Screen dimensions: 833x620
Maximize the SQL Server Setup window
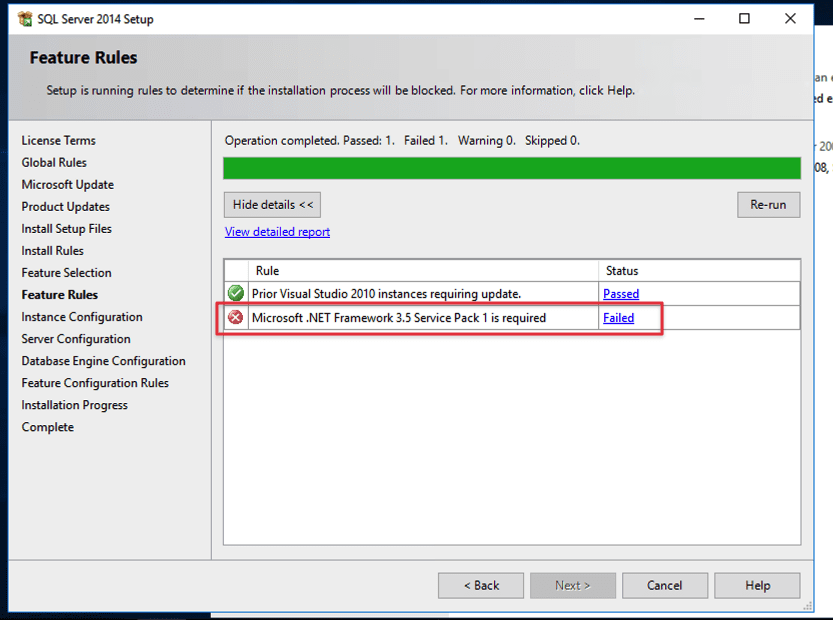click(x=744, y=19)
